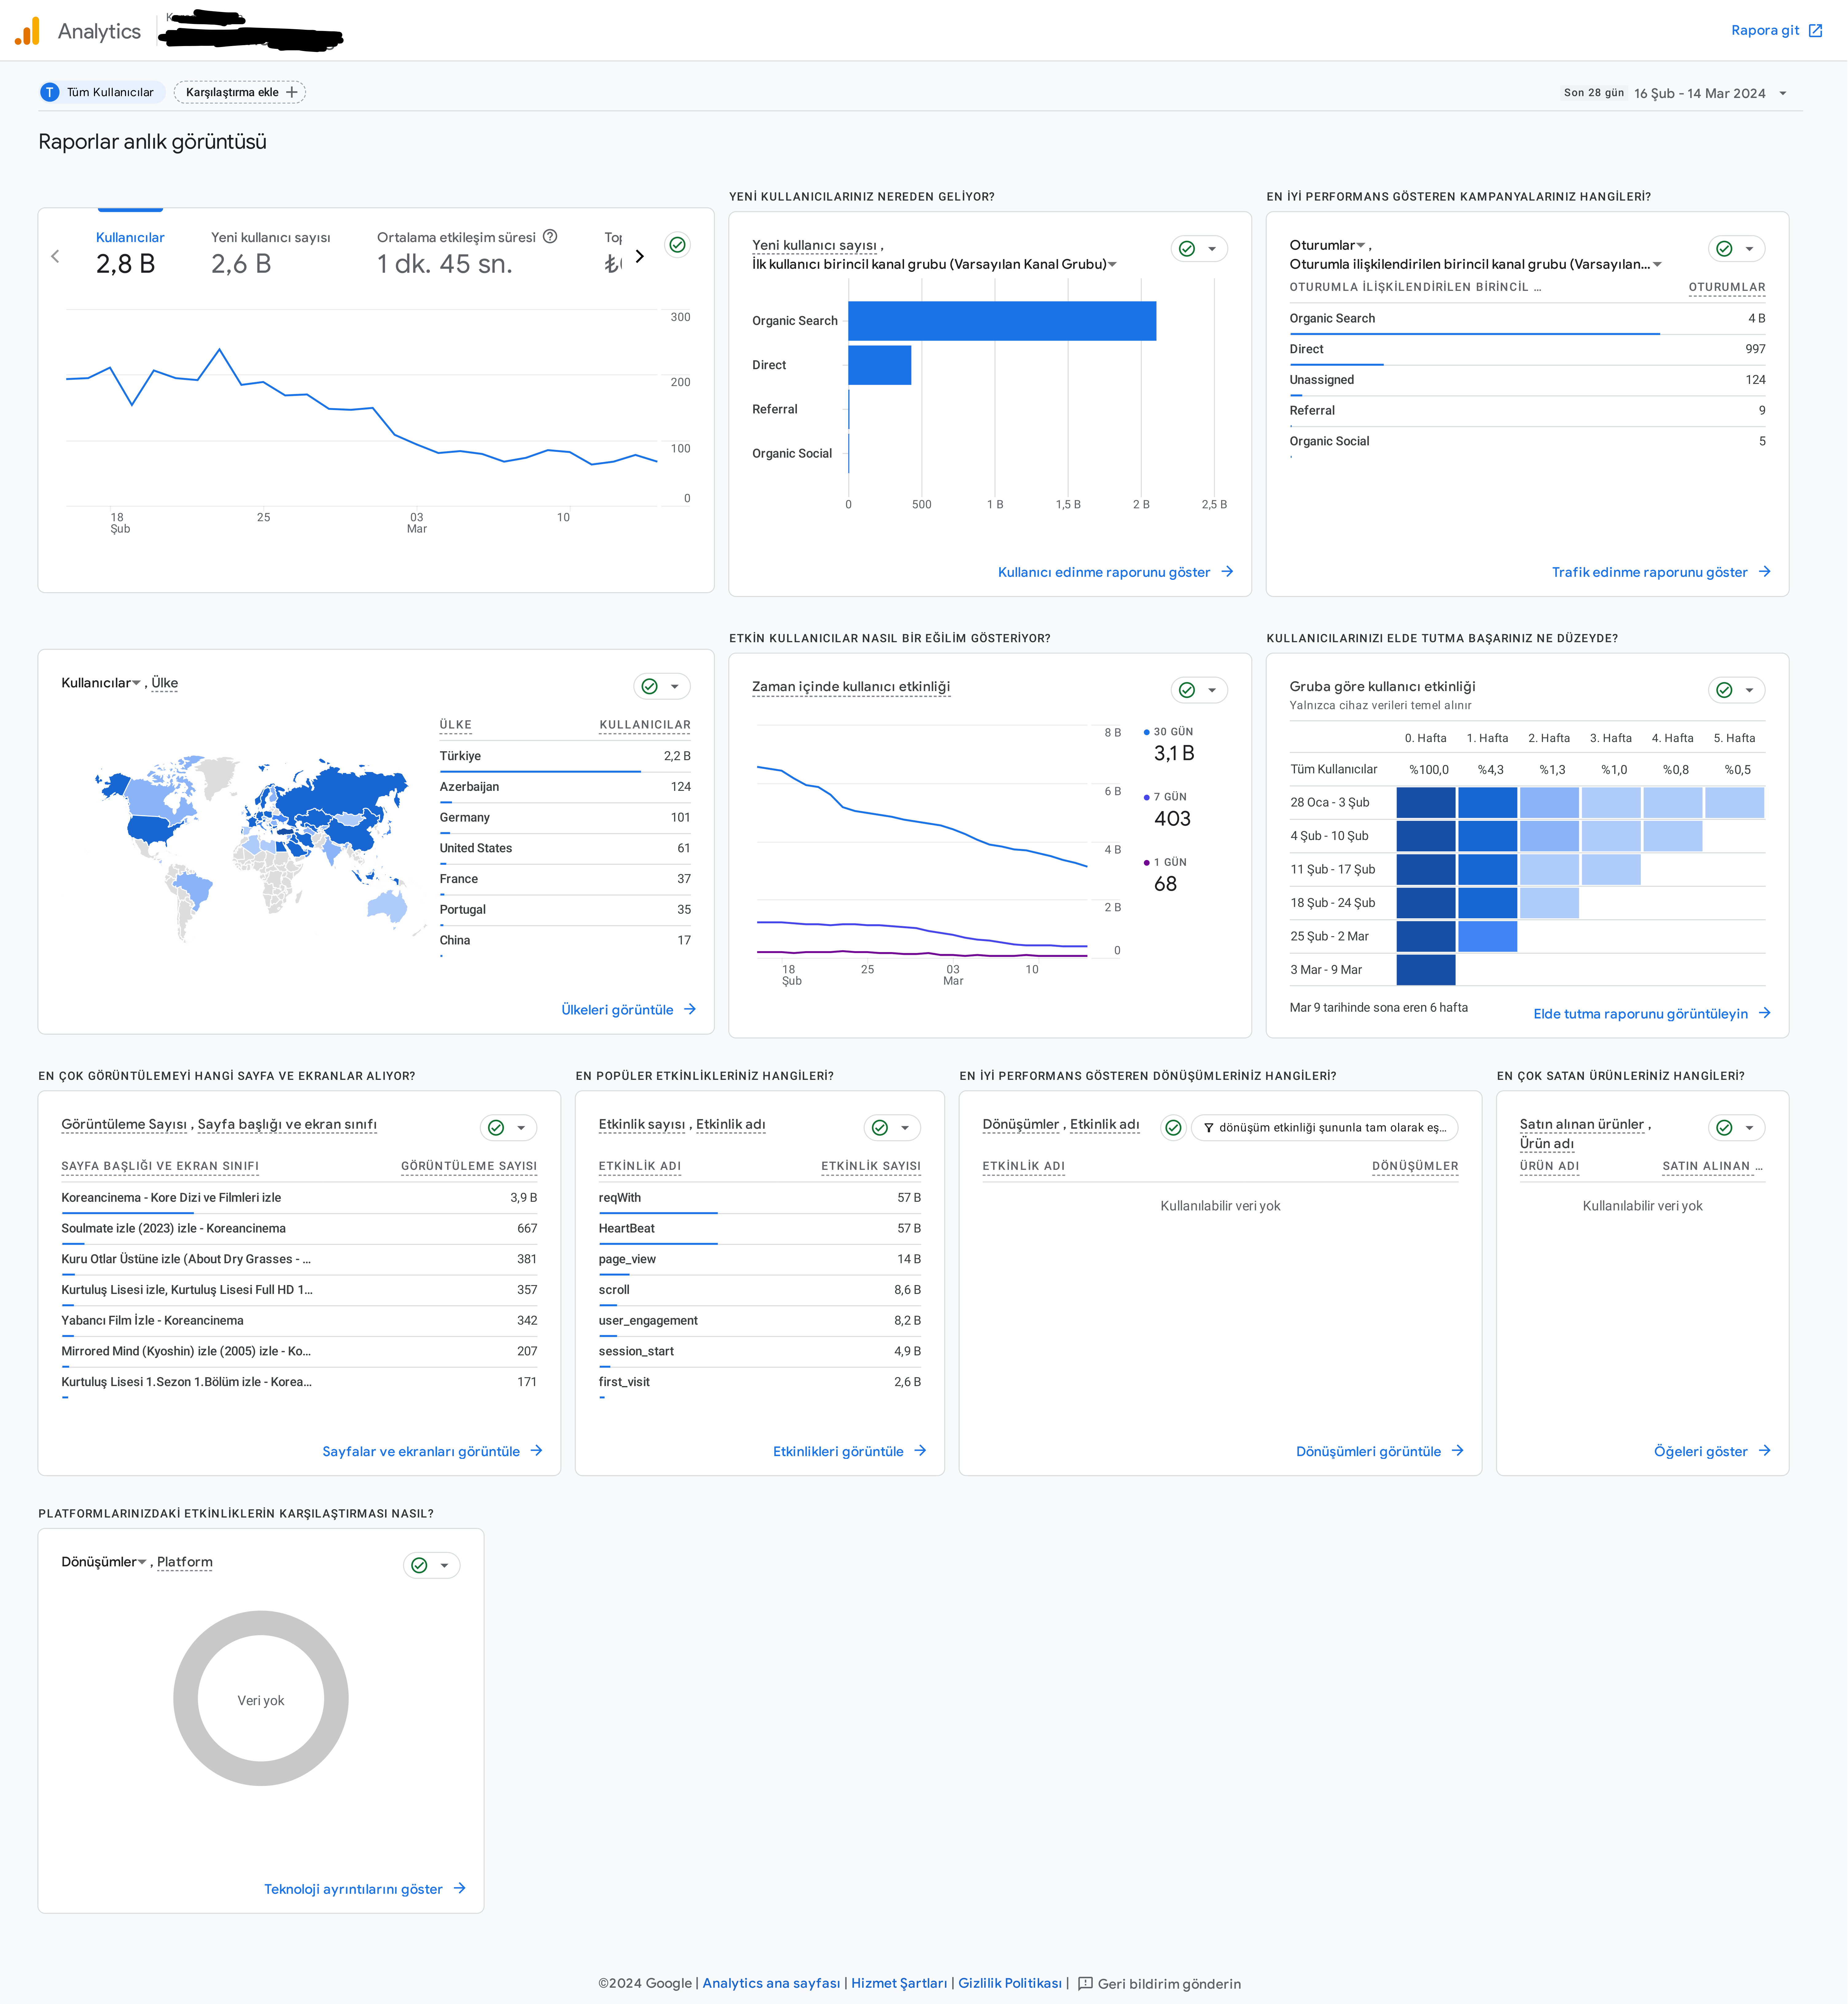Click the '25 Şub - 2 Mar' 1. Hafta cohort cell

pos(1488,937)
